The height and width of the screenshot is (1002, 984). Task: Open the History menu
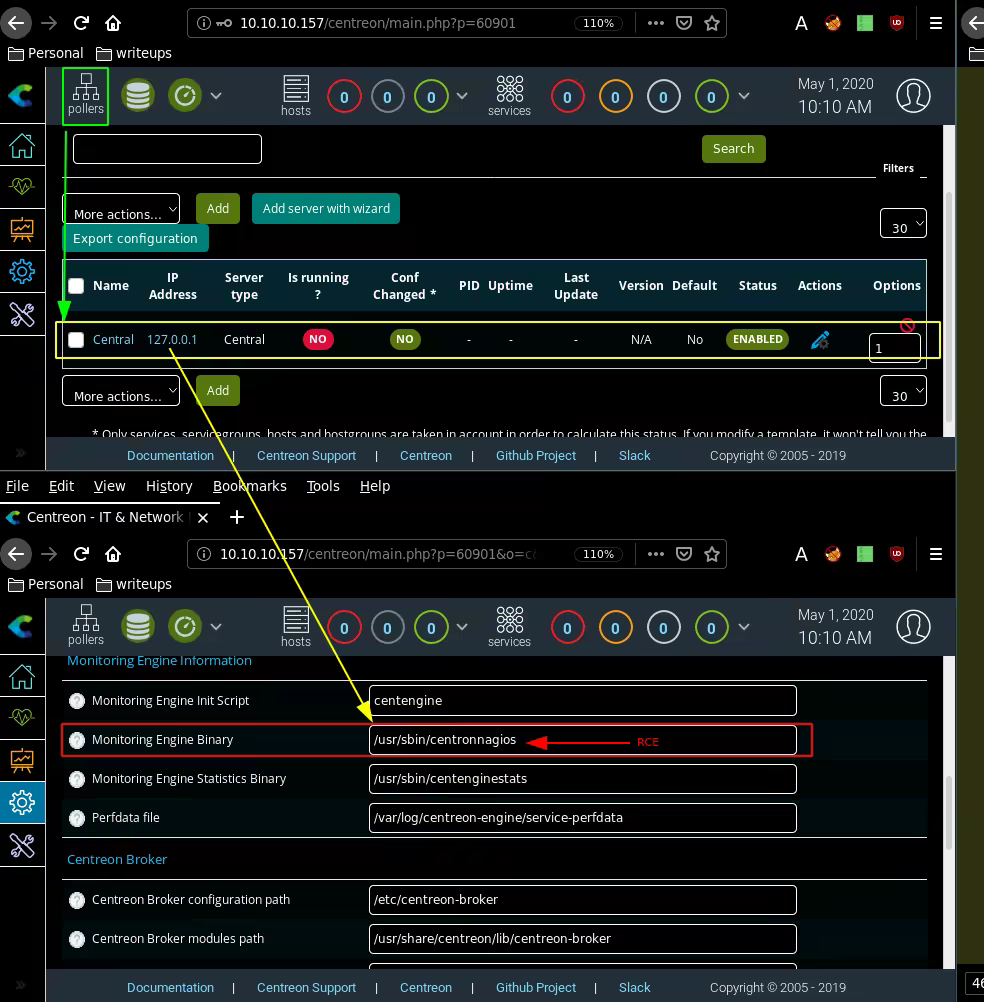(x=168, y=486)
